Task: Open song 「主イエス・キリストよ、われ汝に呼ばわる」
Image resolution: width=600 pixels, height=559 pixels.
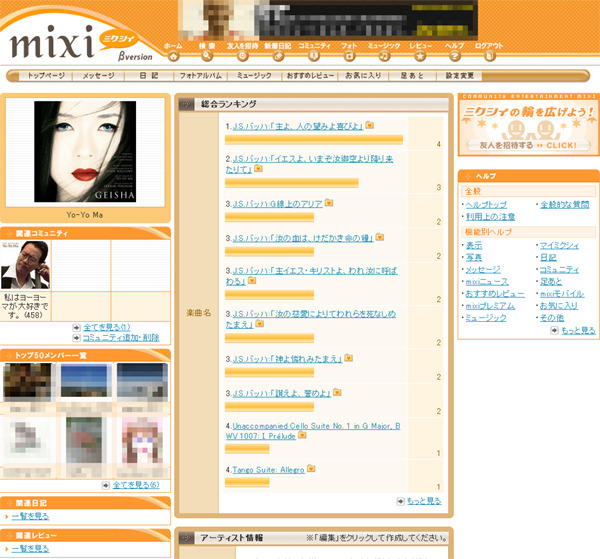Action: 311,276
